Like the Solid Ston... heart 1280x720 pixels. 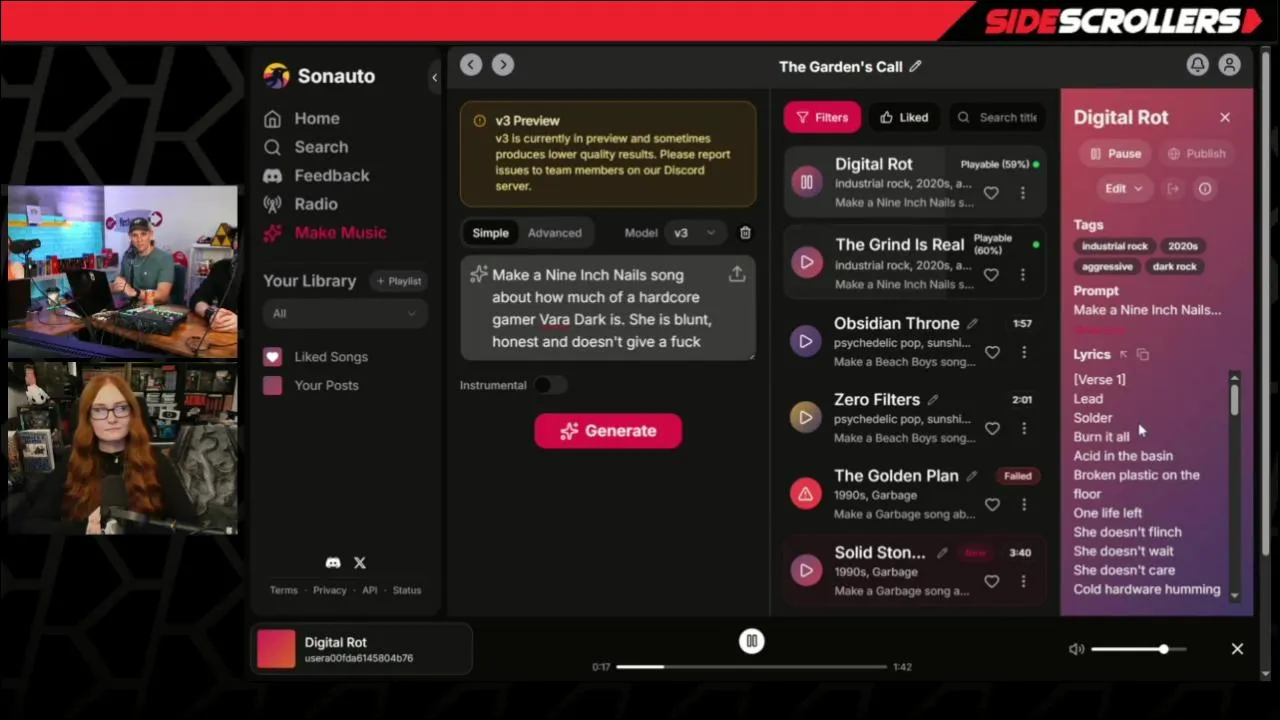[992, 581]
